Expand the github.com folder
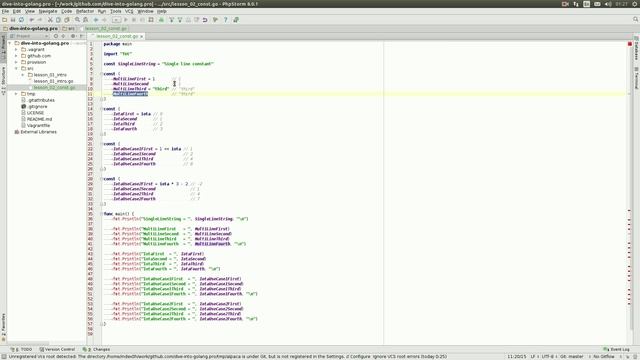The image size is (640, 360). click(16, 56)
